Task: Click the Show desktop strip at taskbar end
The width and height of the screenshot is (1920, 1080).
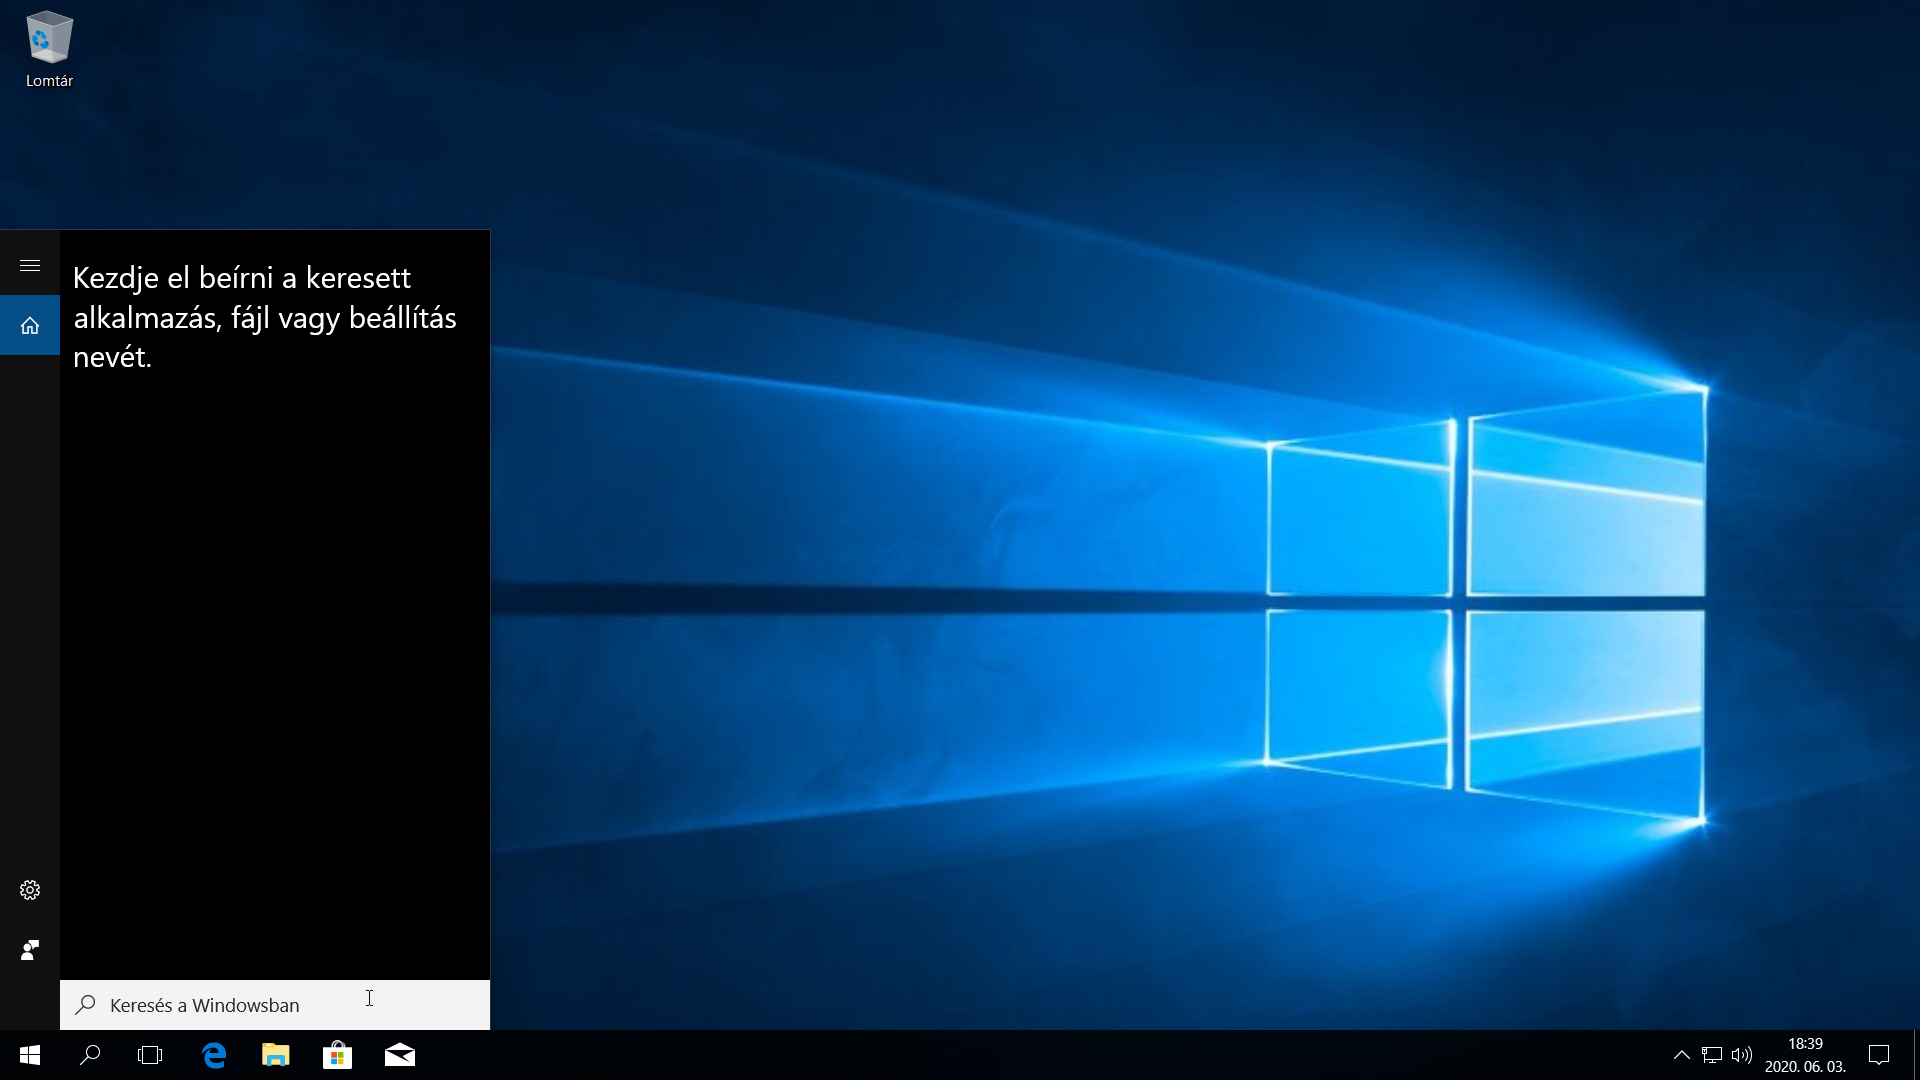Action: tap(1915, 1055)
